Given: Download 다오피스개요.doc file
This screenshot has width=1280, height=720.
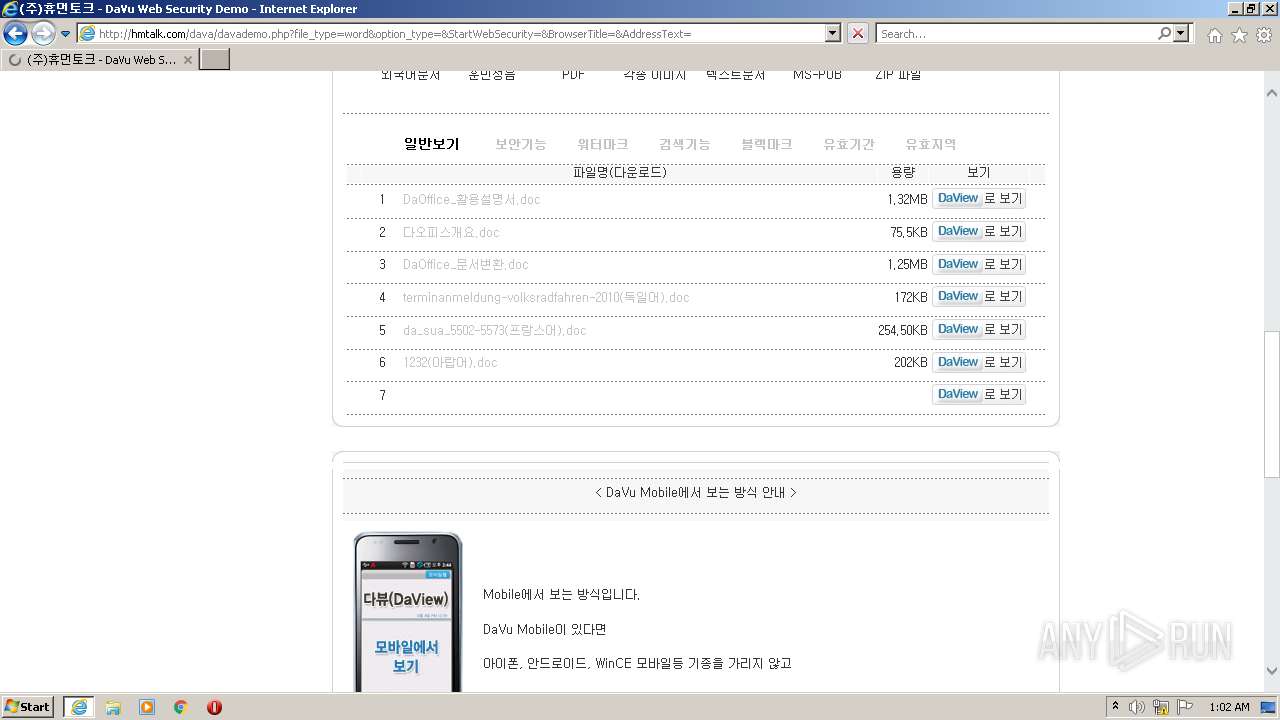Looking at the screenshot, I should pyautogui.click(x=451, y=232).
